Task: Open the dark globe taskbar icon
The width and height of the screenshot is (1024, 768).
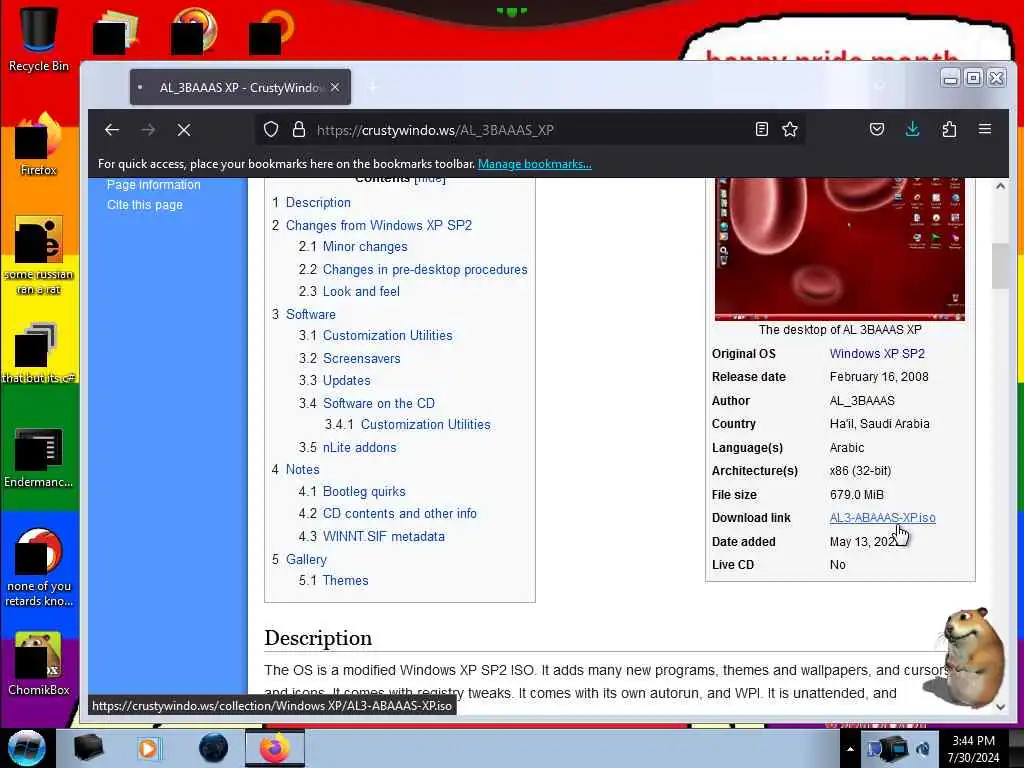Action: point(214,748)
